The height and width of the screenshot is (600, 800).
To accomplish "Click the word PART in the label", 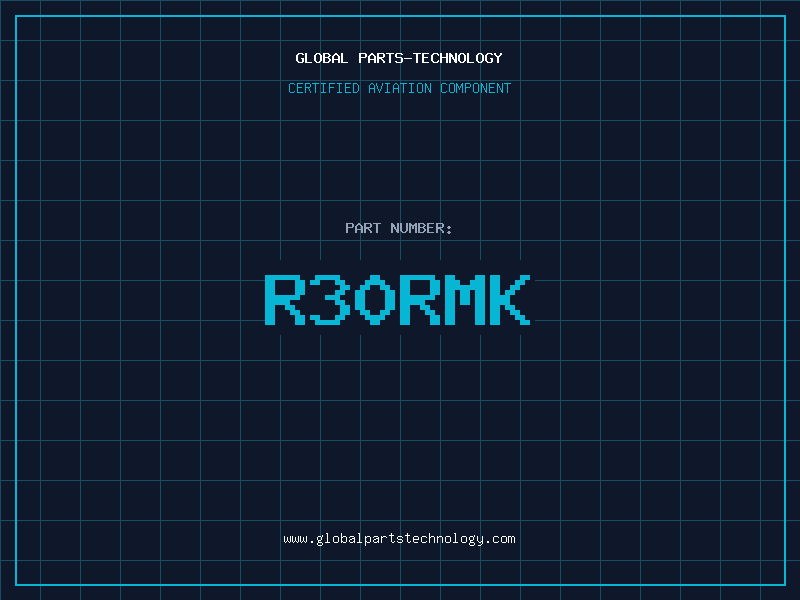I will [363, 228].
